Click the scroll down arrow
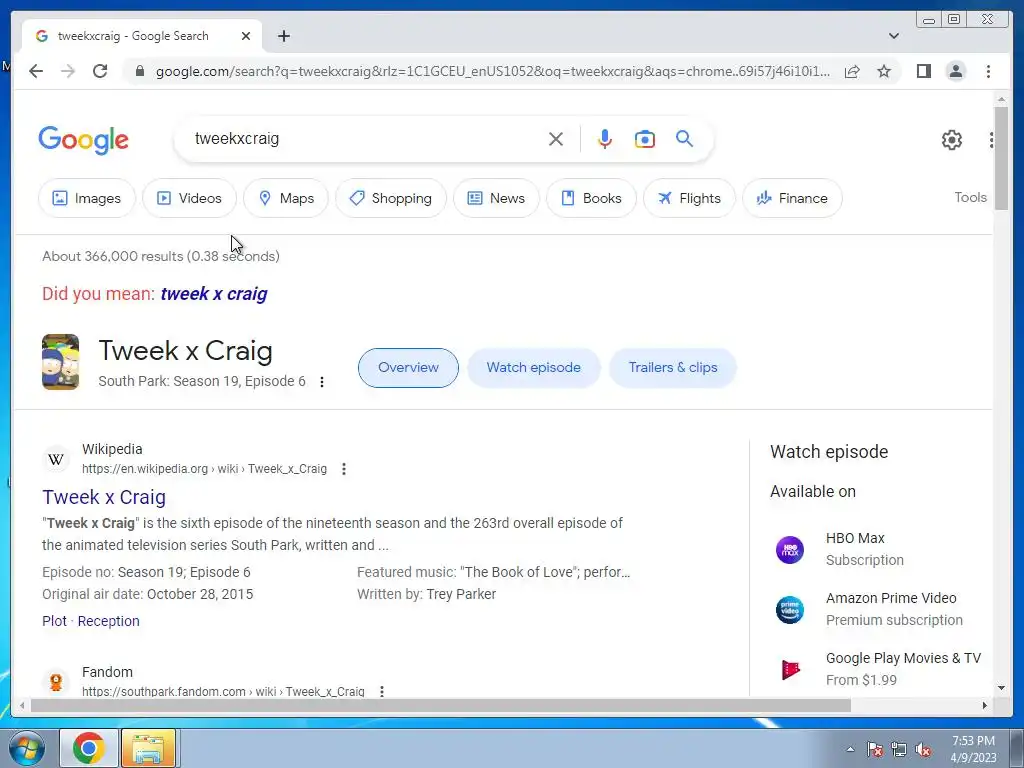 coord(1001,688)
